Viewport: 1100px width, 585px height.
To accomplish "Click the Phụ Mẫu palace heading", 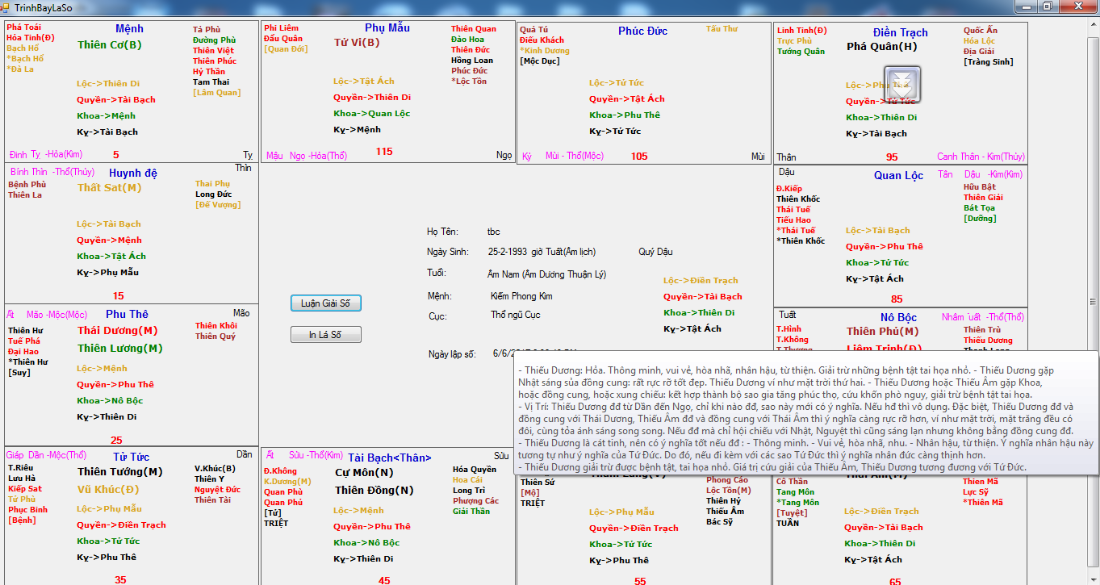I will click(387, 28).
